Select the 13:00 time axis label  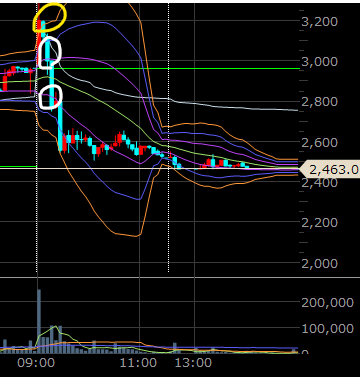pos(193,363)
